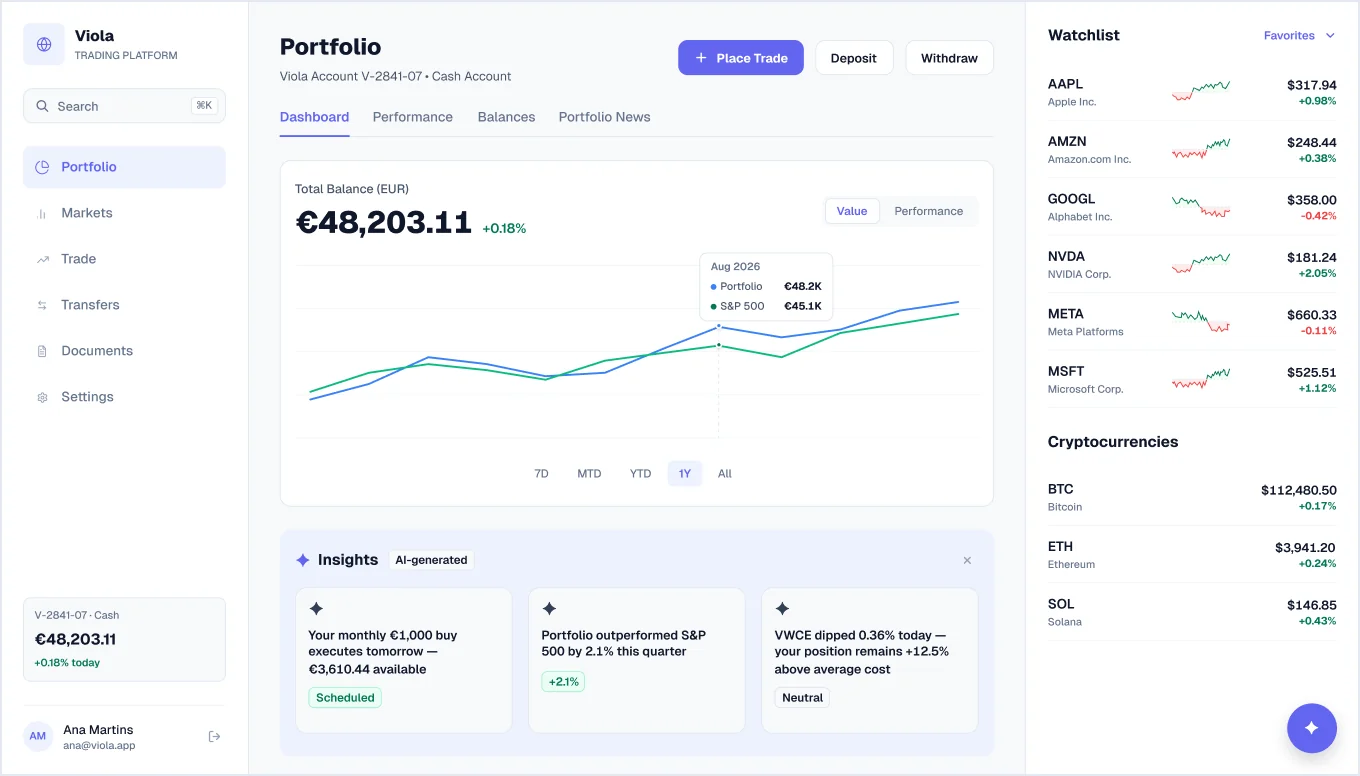
Task: Click the Portfolio pie chart icon
Action: (42, 167)
